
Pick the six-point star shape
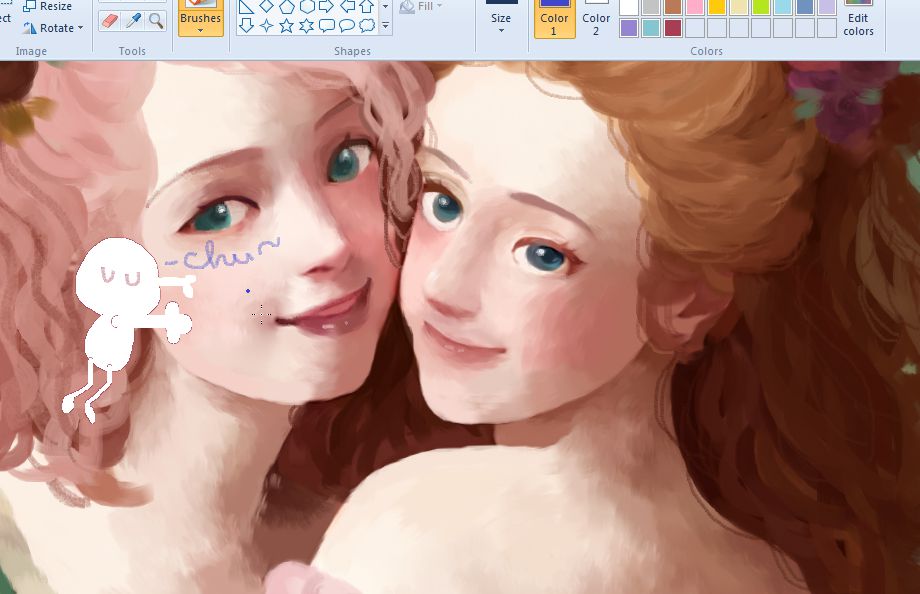306,26
